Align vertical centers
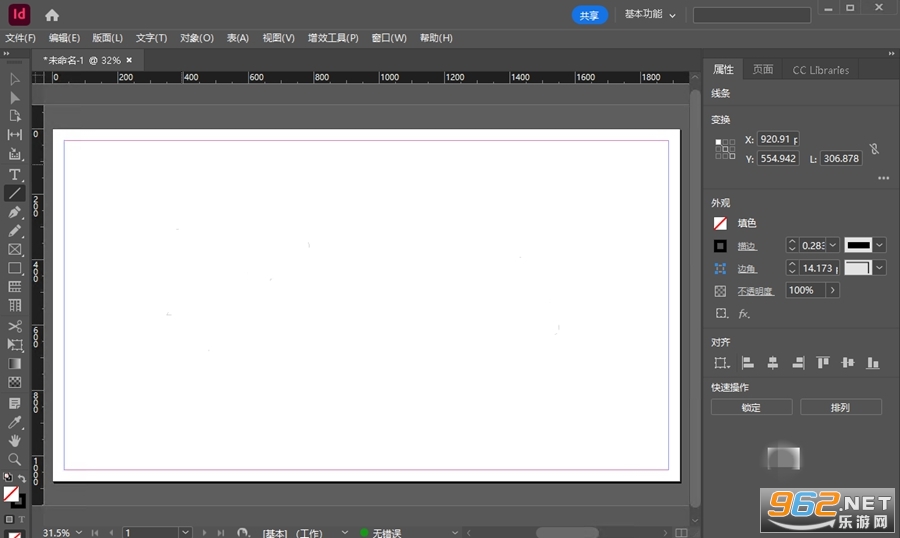 [848, 362]
